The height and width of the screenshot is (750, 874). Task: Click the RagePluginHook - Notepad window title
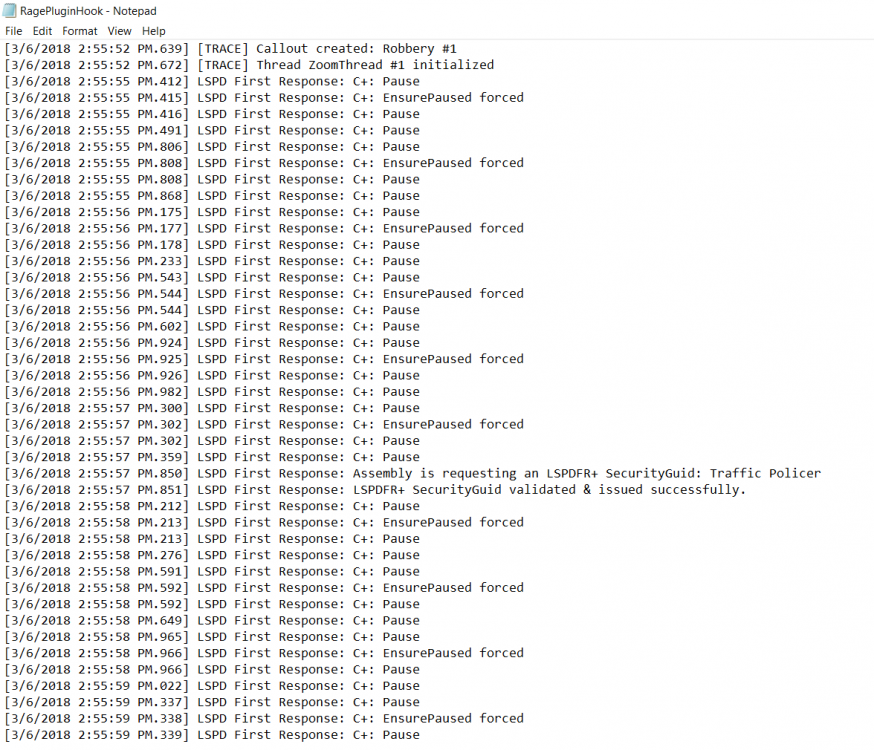(x=88, y=11)
